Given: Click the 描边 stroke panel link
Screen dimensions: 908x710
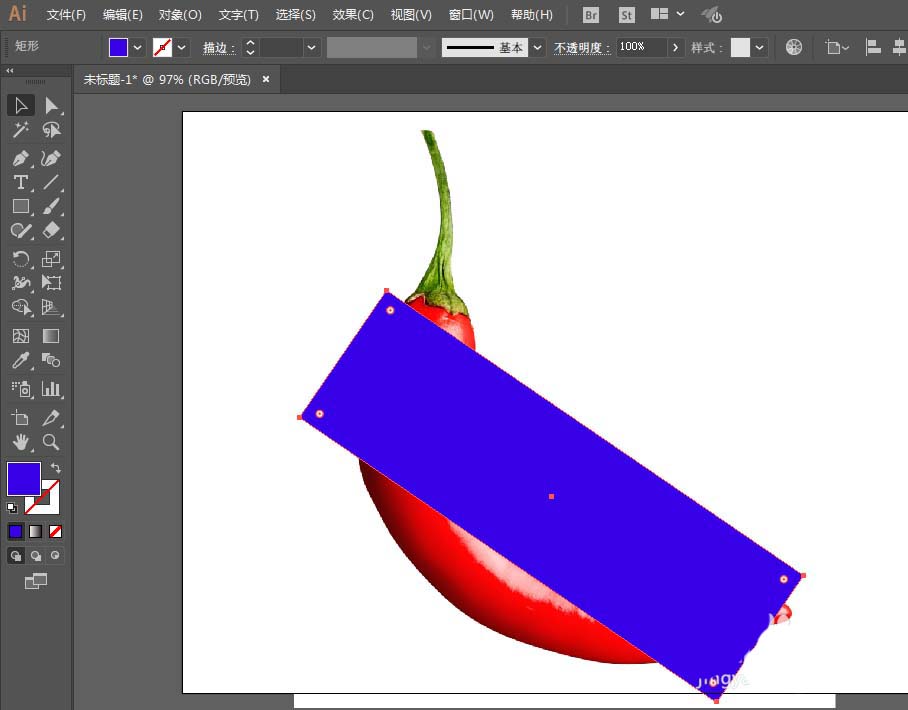Looking at the screenshot, I should point(219,47).
